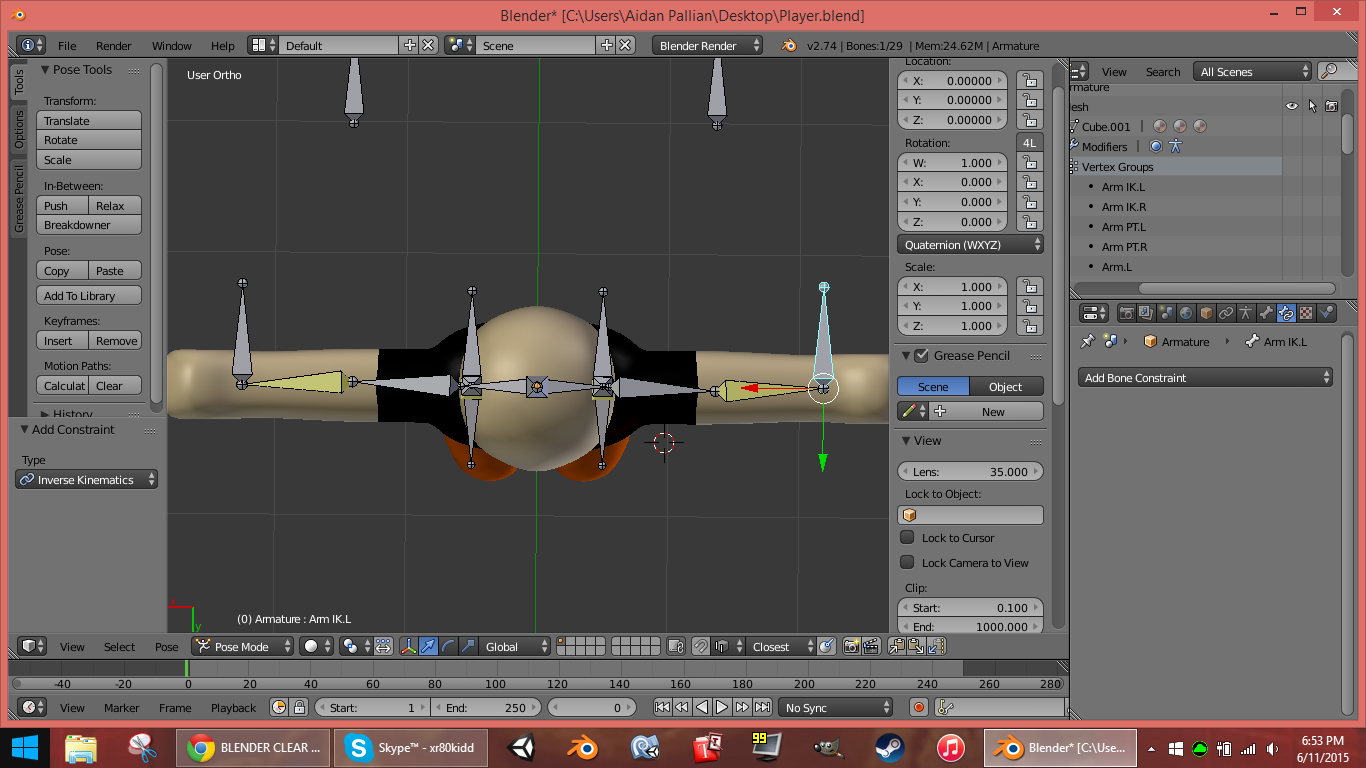The width and height of the screenshot is (1366, 768).
Task: Switch to the Options tab in tool shelf
Action: [x=18, y=129]
